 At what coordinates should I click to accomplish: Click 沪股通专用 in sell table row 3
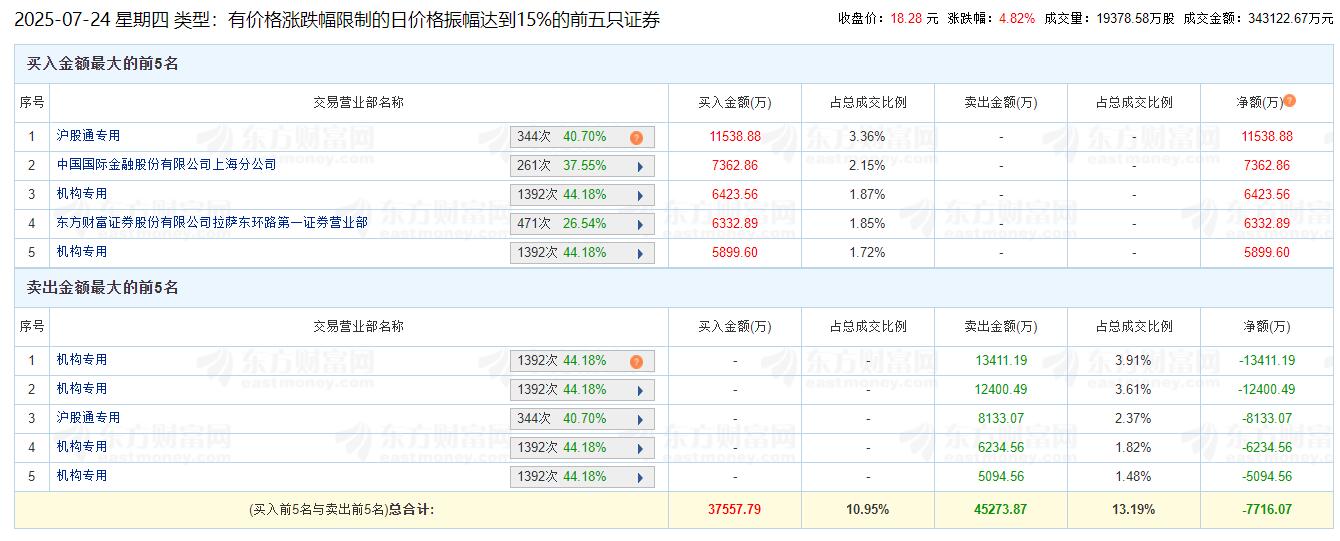88,418
